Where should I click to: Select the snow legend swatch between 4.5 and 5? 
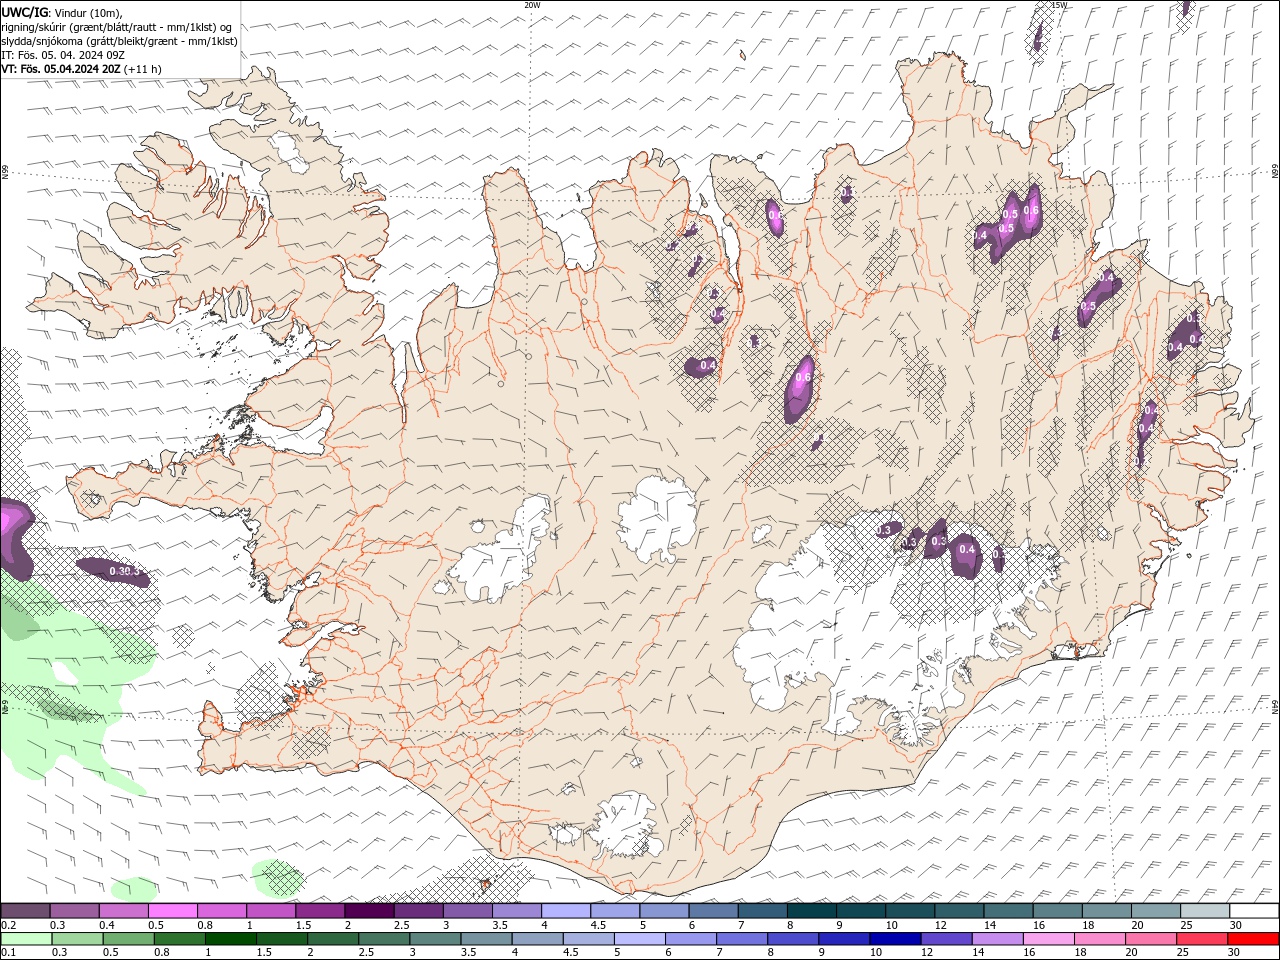coord(614,911)
